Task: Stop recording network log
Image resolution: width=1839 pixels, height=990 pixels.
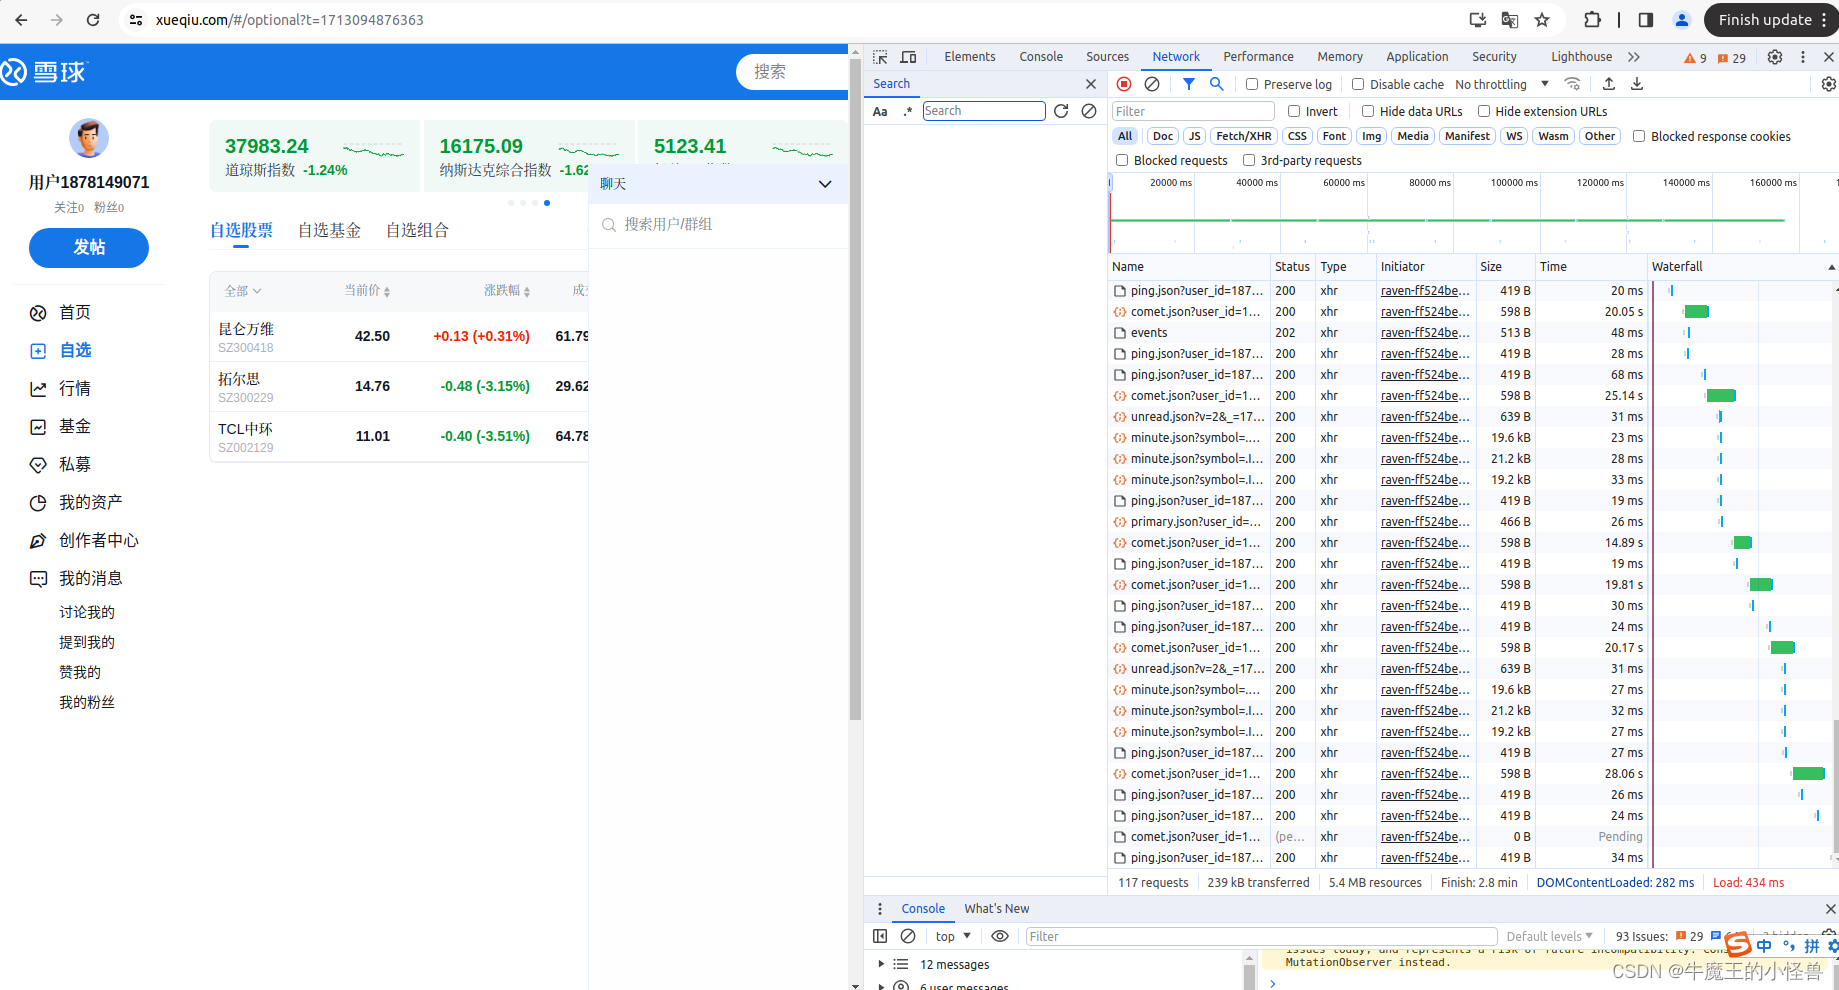Action: point(1124,84)
